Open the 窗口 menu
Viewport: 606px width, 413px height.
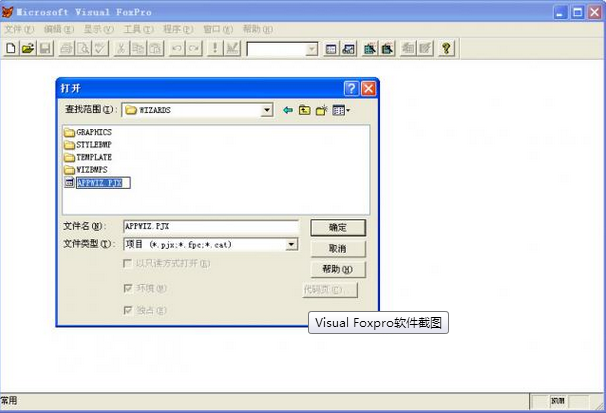coord(218,29)
